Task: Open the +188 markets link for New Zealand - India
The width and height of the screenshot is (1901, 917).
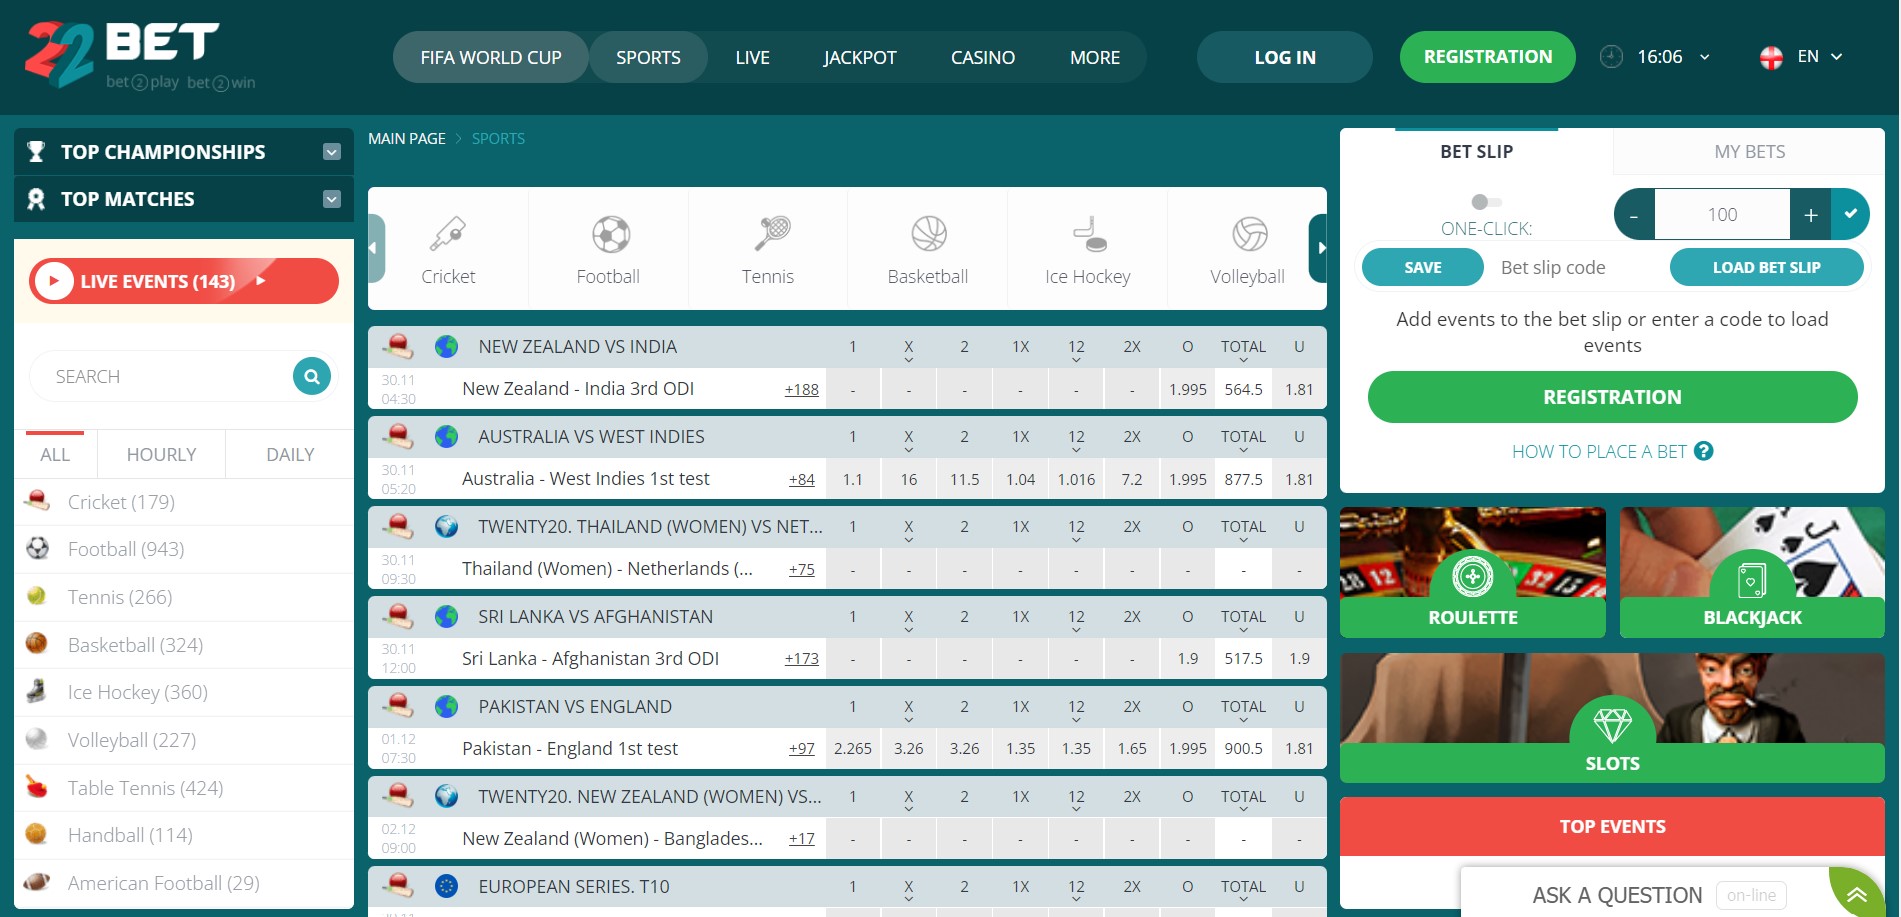Action: 801,390
